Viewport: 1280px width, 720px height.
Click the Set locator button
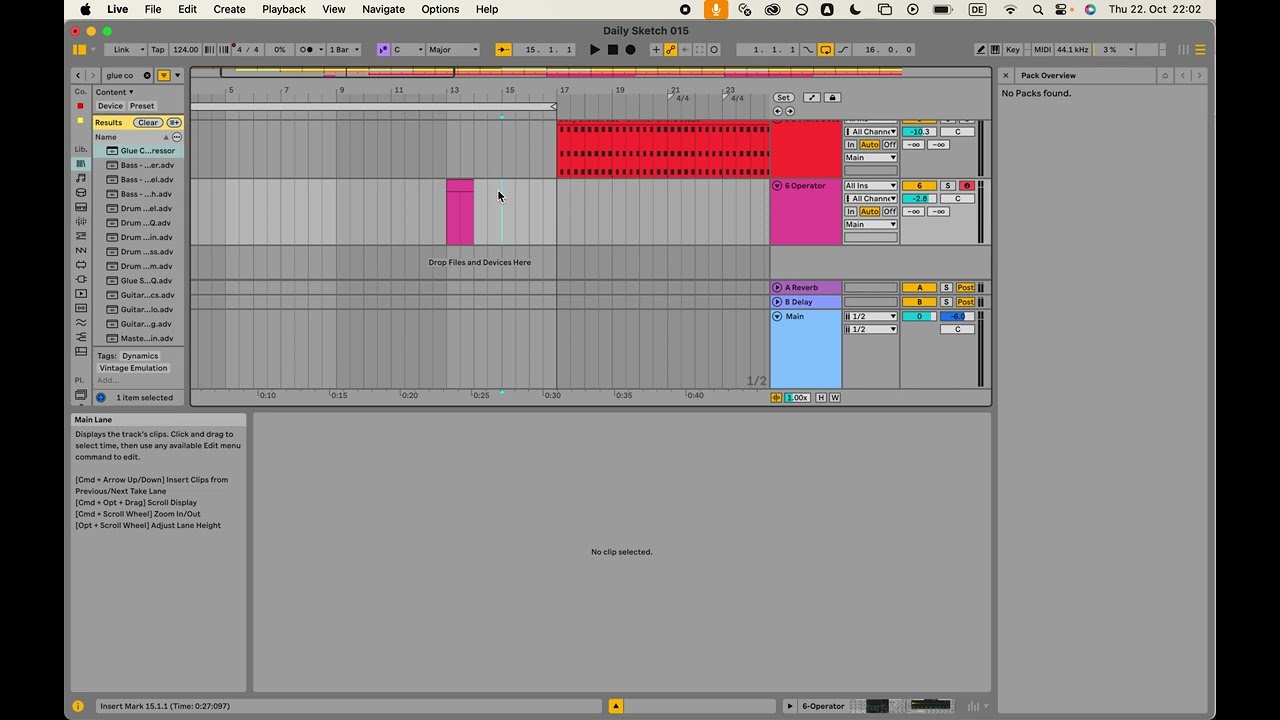tap(783, 98)
